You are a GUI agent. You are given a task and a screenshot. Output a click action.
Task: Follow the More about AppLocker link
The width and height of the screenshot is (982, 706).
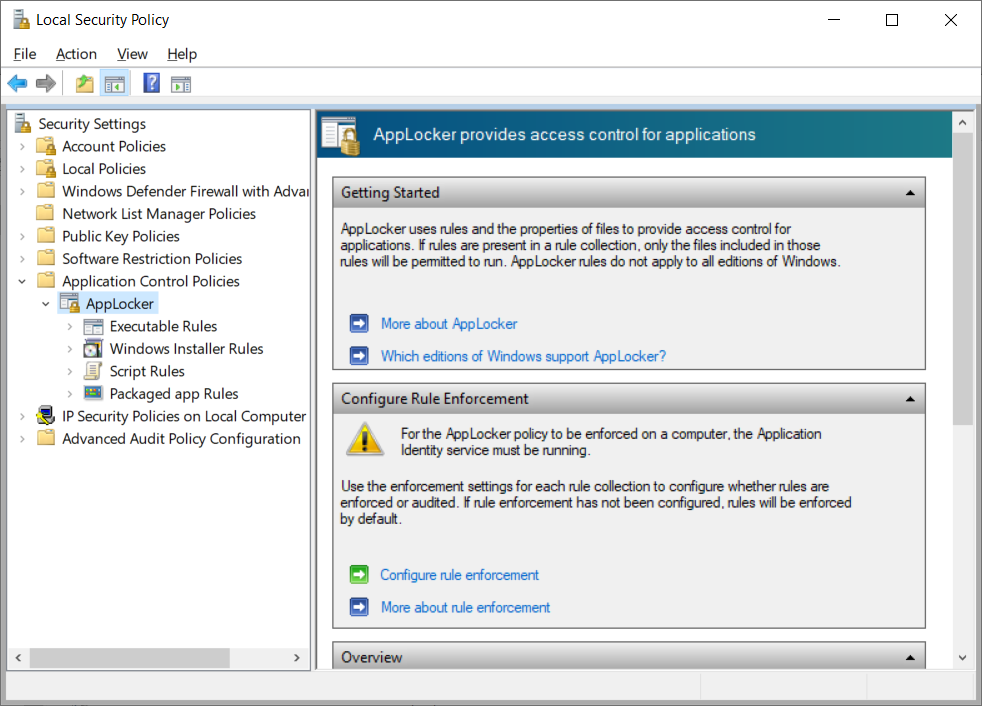coord(449,324)
